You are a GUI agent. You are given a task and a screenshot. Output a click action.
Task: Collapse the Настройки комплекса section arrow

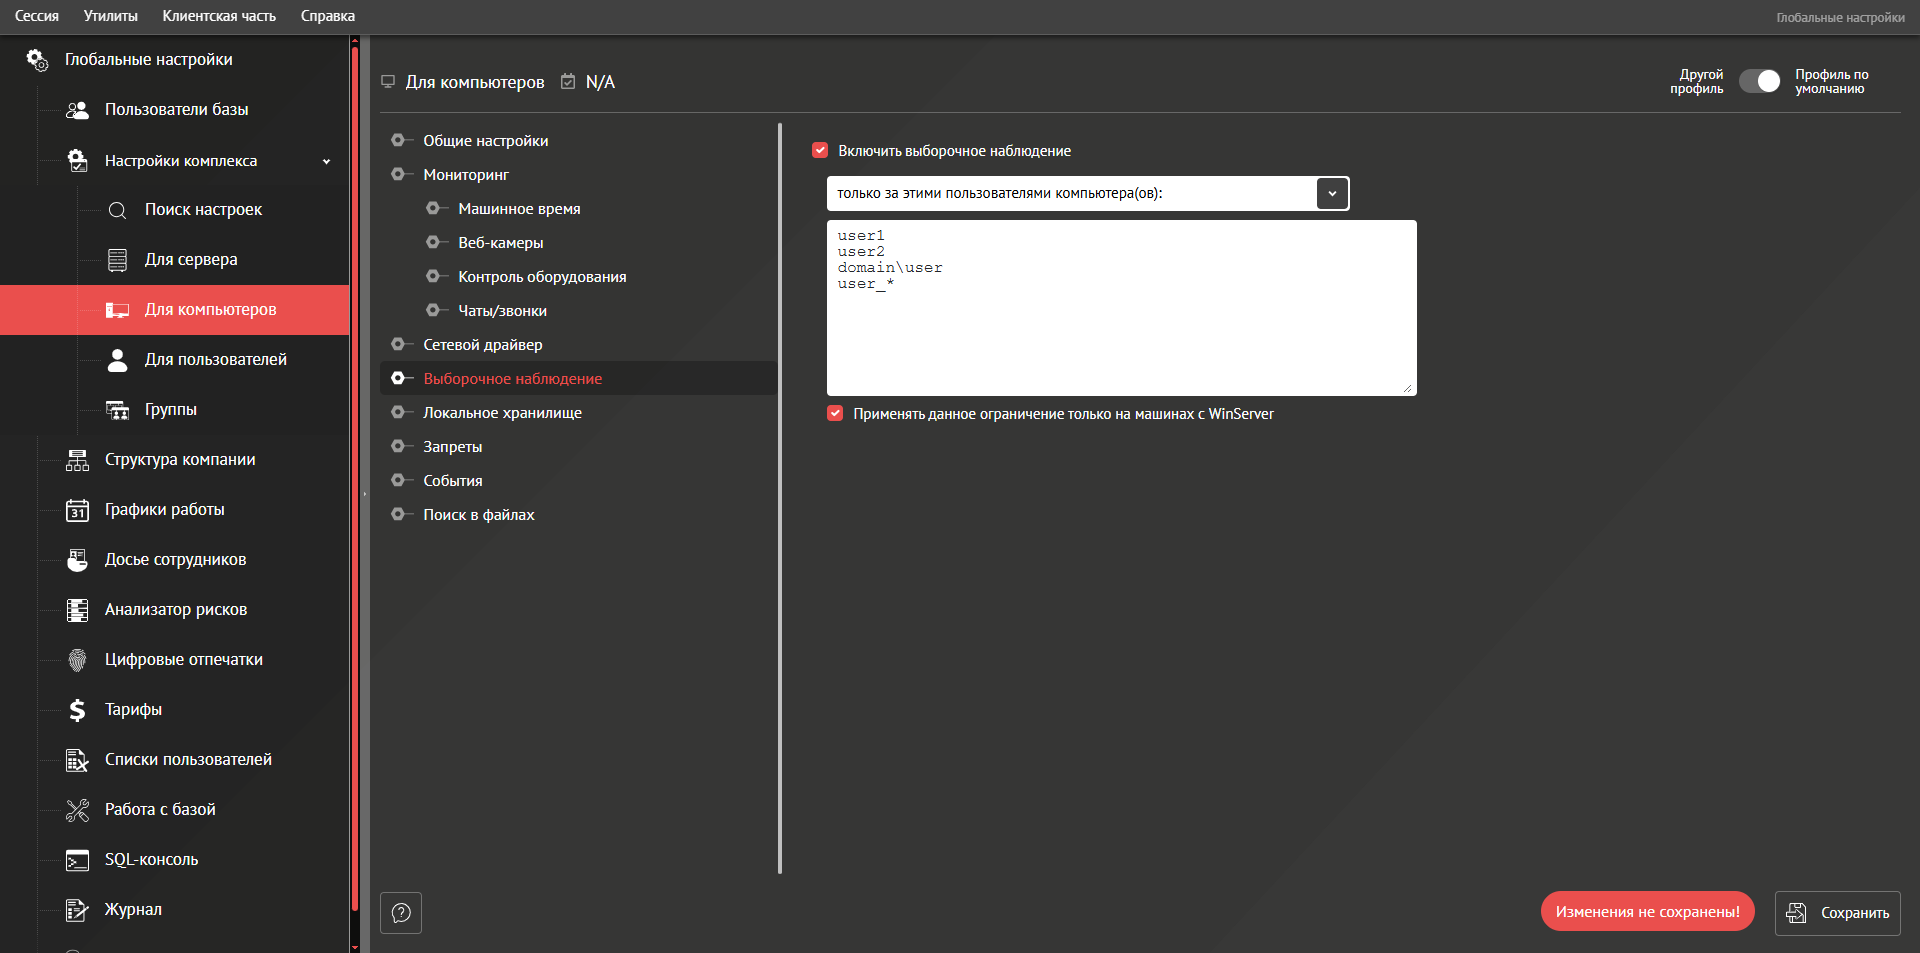pyautogui.click(x=326, y=161)
